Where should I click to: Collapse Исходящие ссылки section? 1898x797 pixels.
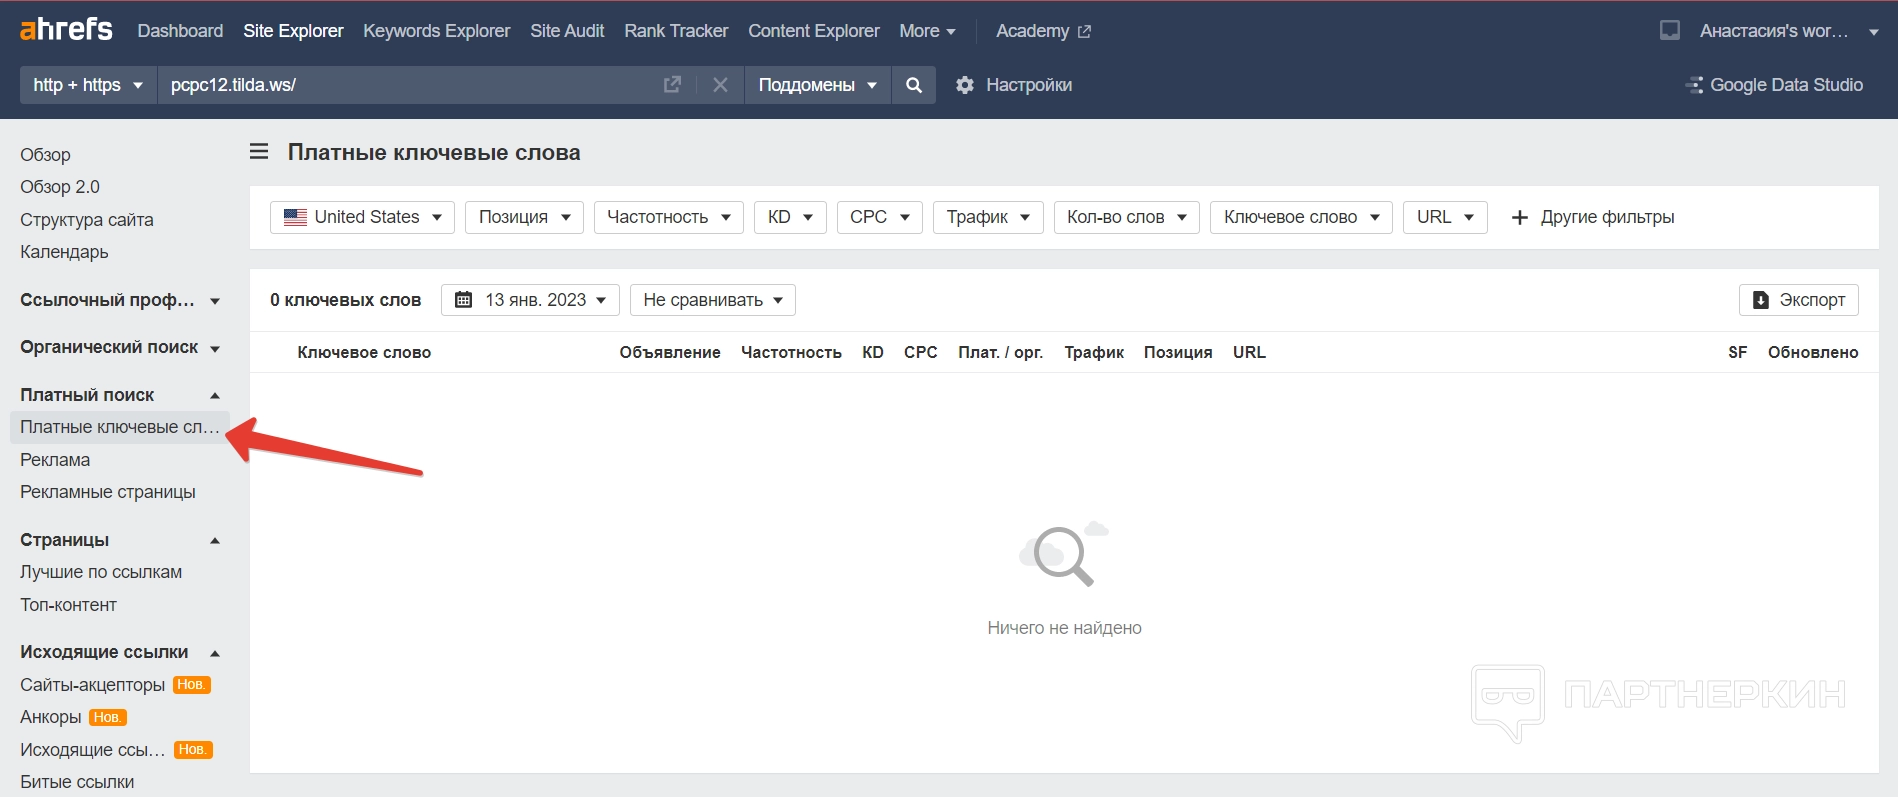120,652
